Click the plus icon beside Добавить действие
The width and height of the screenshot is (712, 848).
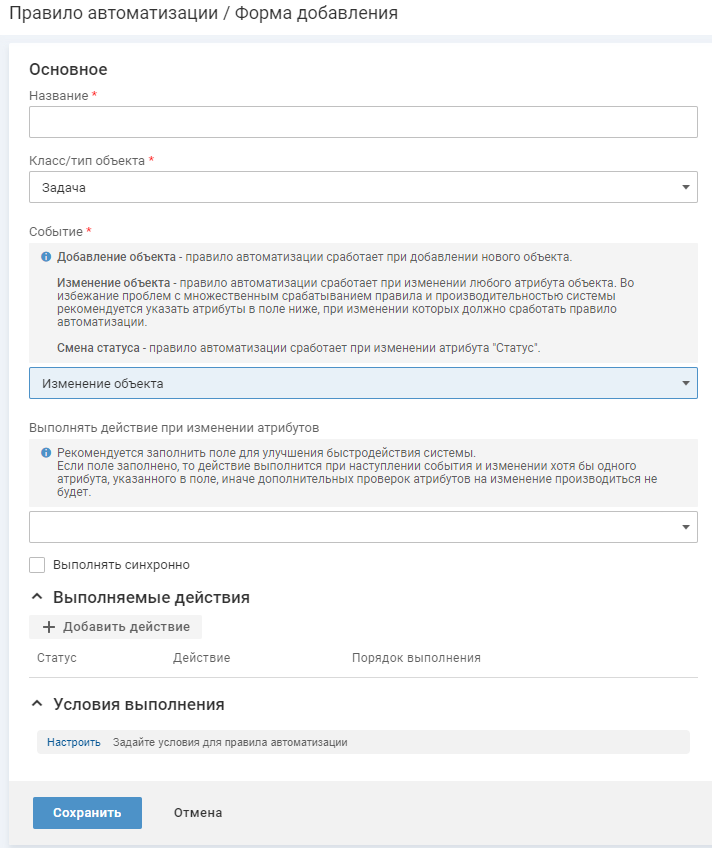tap(49, 627)
